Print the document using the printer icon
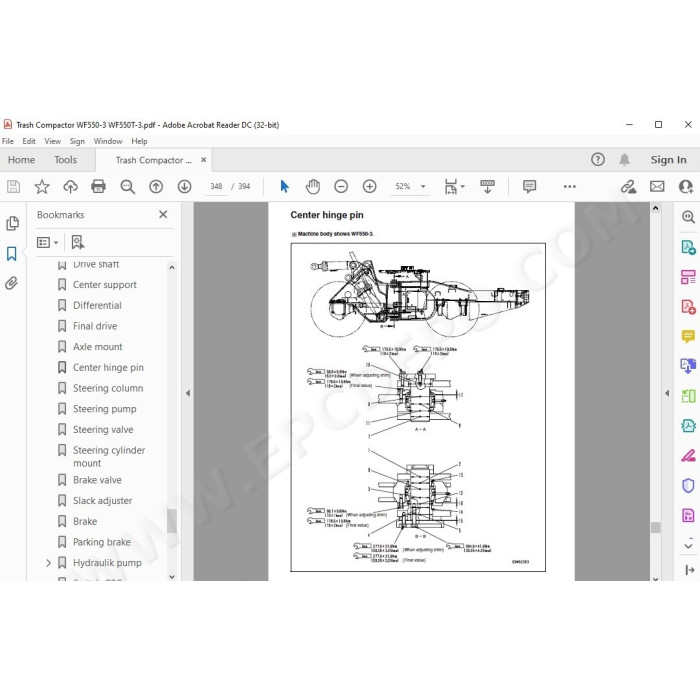This screenshot has height=700, width=700. point(98,186)
